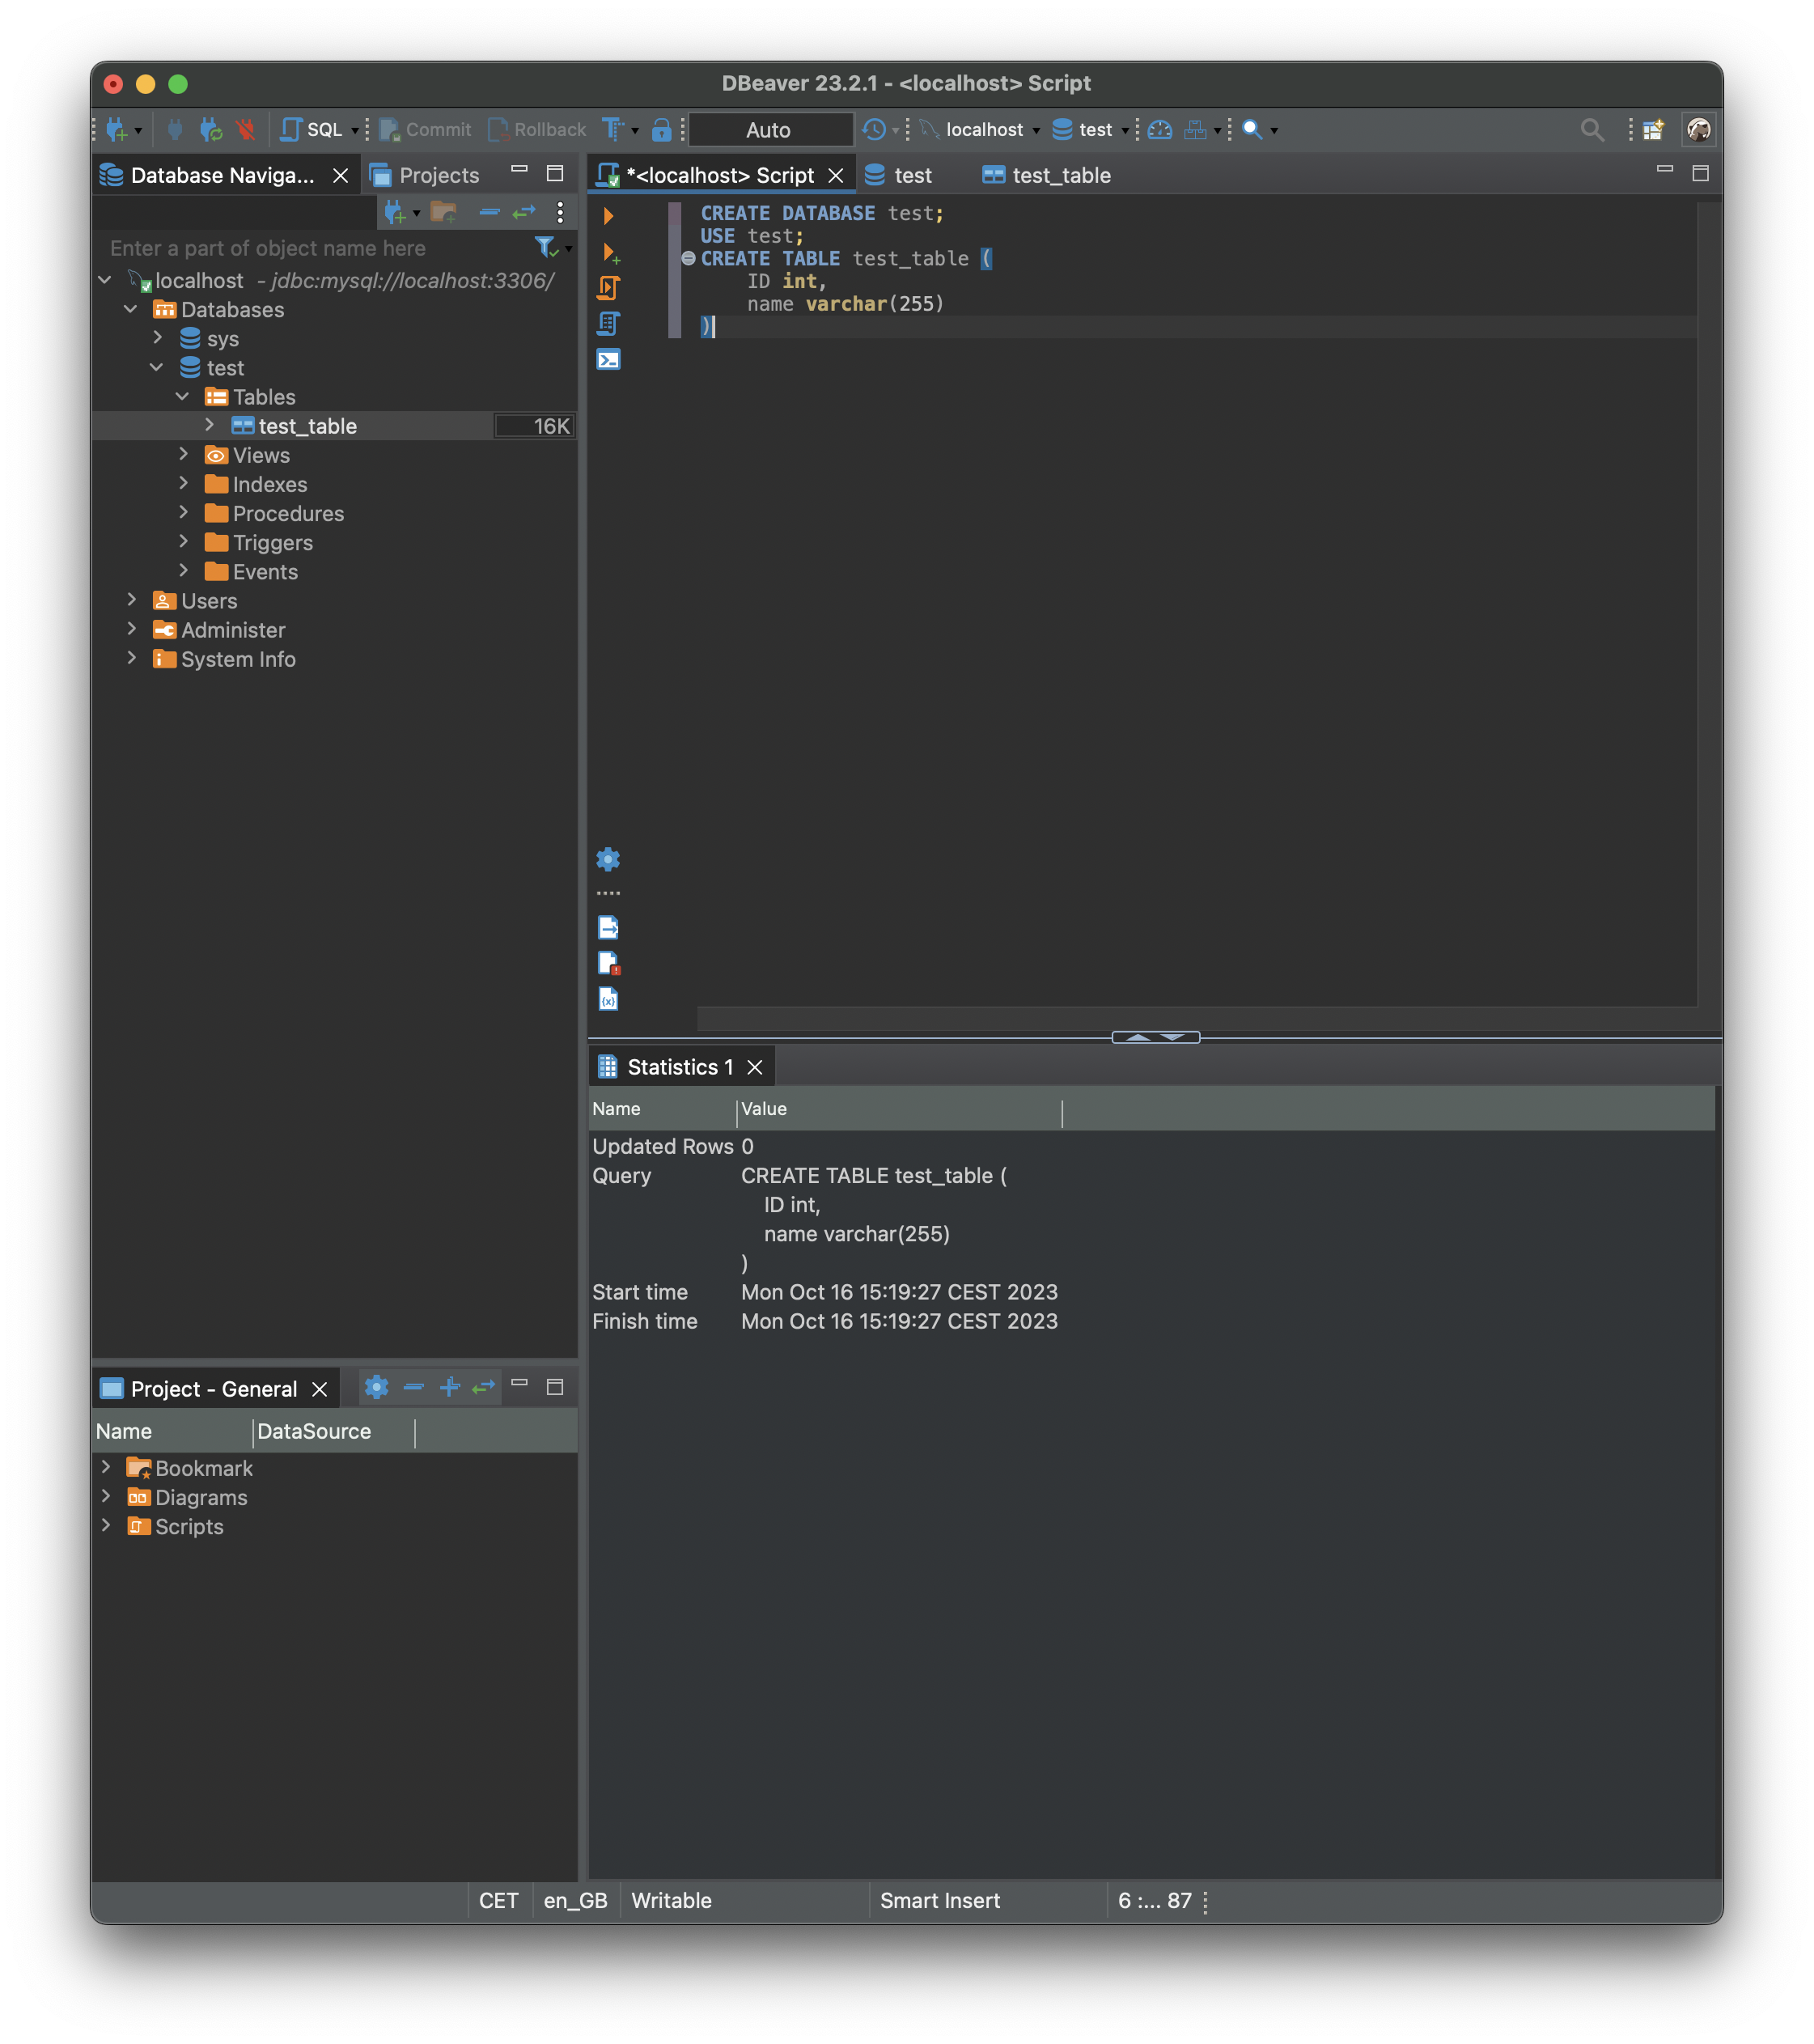Click the Open Perspective icon

point(1653,130)
